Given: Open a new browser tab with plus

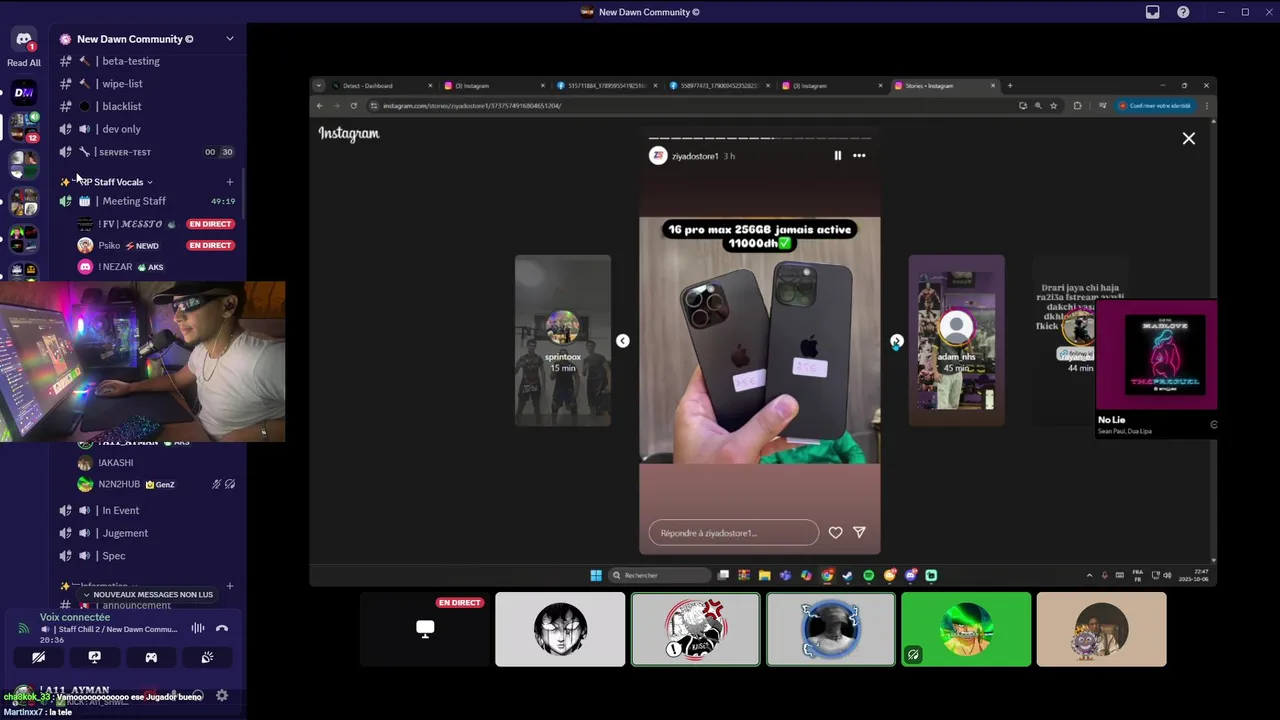Looking at the screenshot, I should point(1010,85).
